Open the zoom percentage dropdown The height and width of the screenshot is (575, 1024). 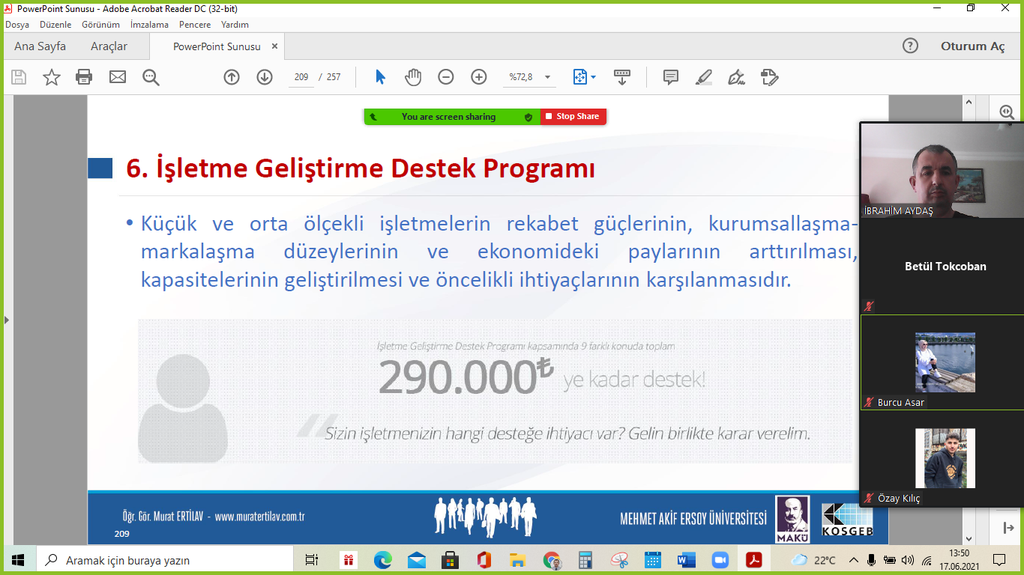pyautogui.click(x=547, y=77)
